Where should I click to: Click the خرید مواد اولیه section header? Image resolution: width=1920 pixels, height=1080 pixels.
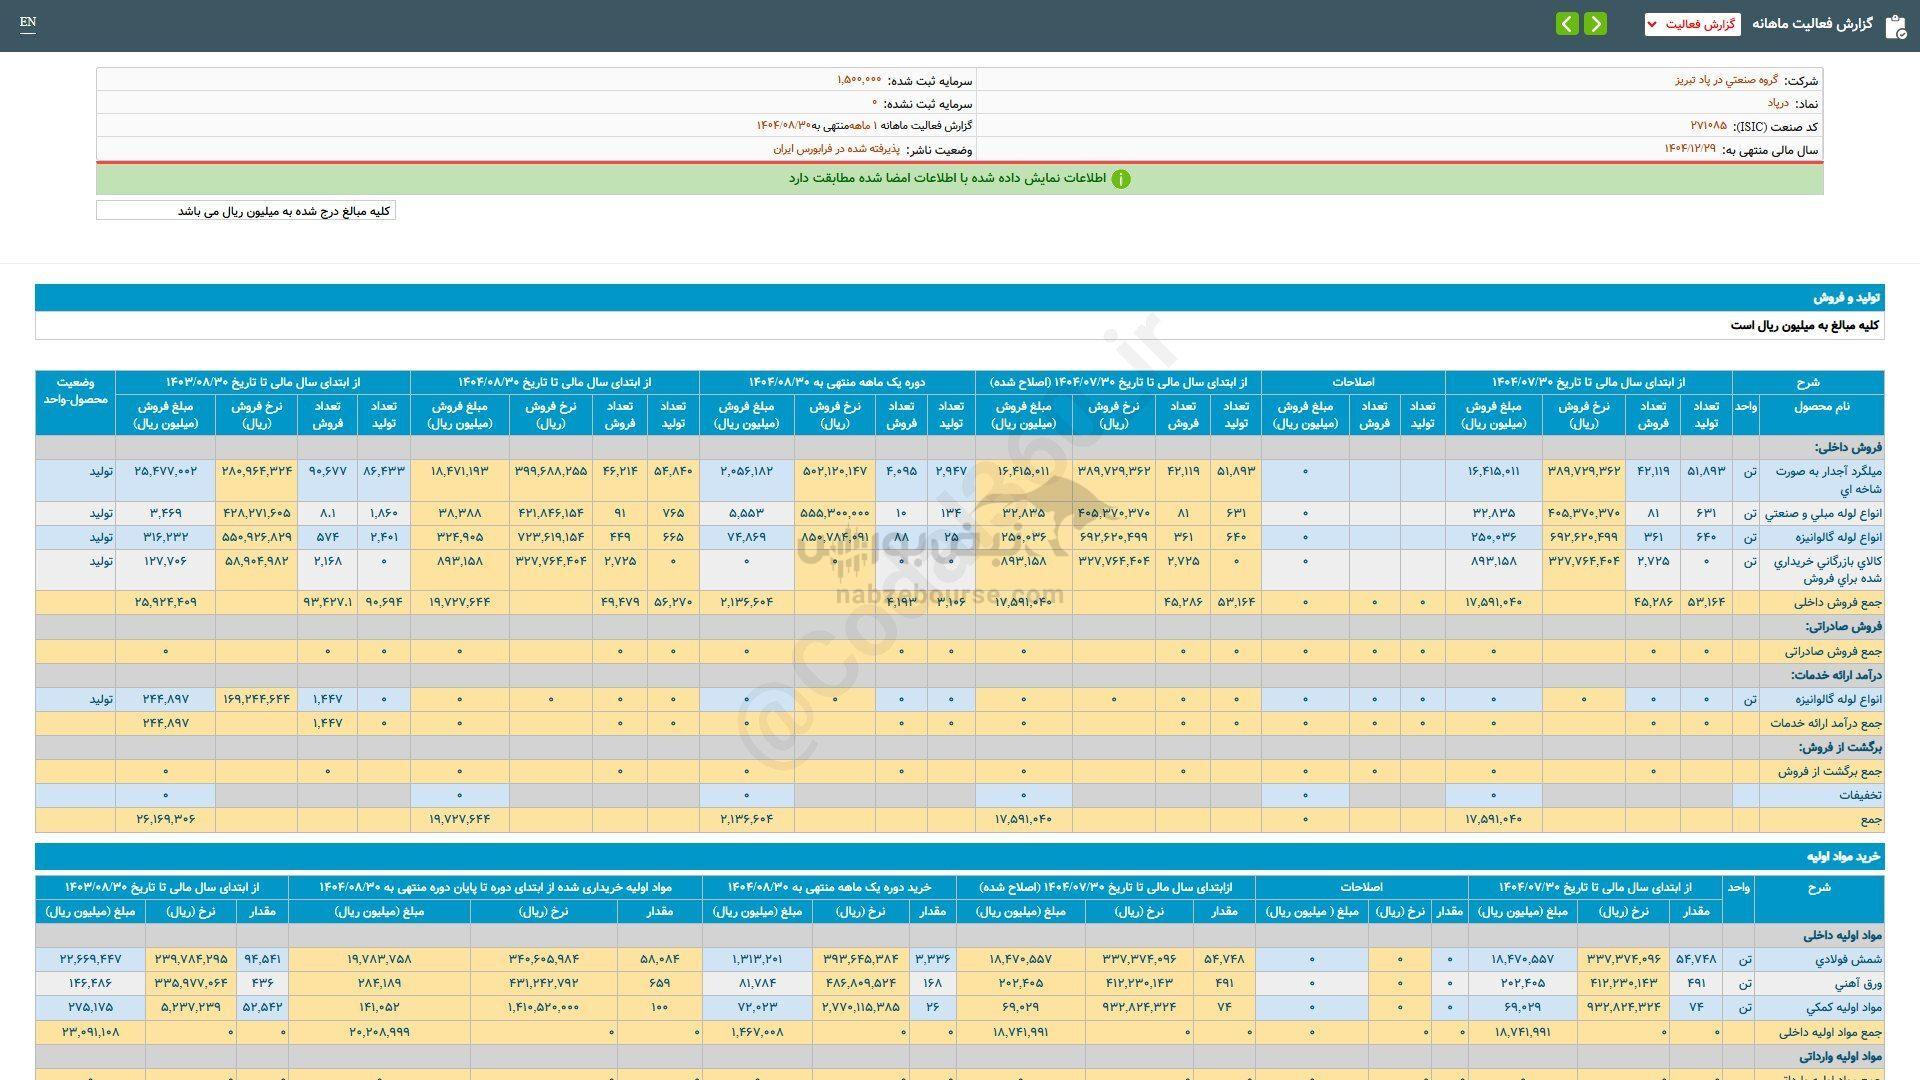tap(1843, 857)
